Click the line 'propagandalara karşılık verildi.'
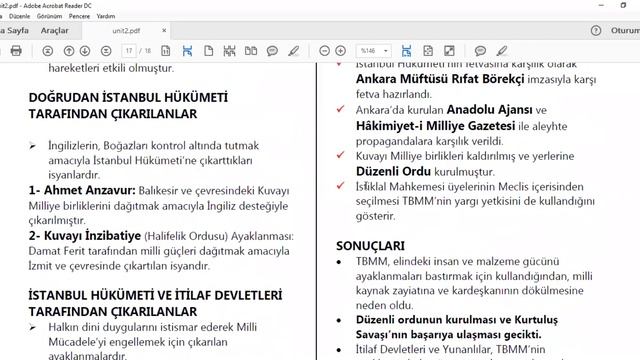The image size is (640, 360). (429, 141)
